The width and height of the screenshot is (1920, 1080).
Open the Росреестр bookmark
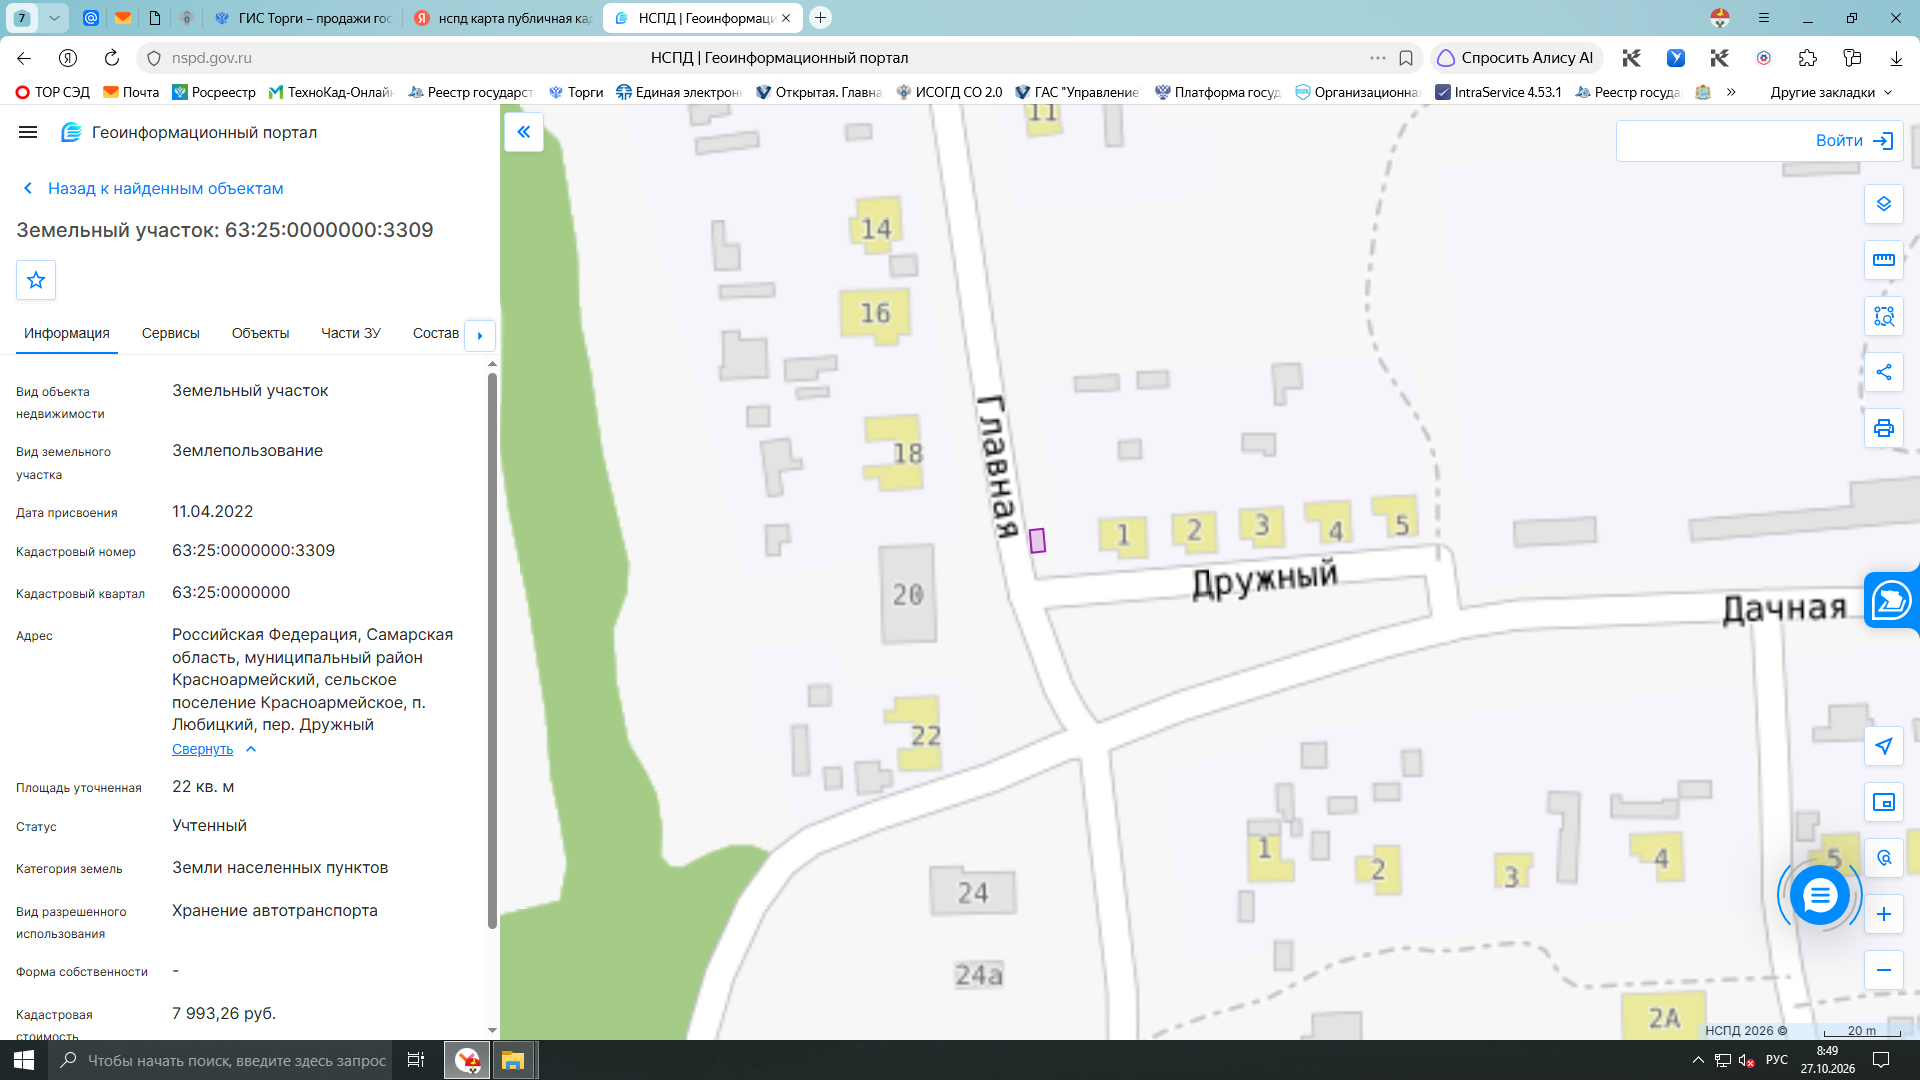click(x=214, y=92)
